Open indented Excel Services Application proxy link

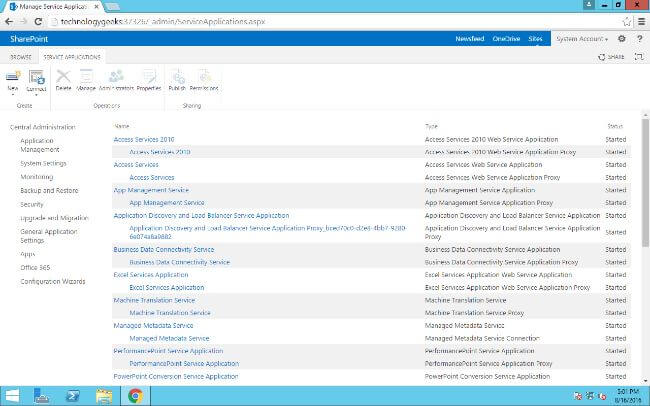(x=167, y=287)
